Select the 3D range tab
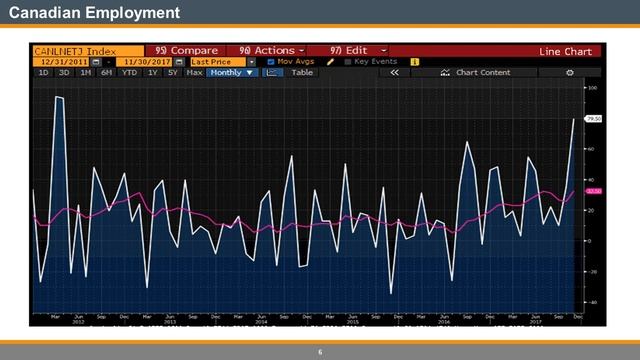This screenshot has width=640, height=360. 64,73
